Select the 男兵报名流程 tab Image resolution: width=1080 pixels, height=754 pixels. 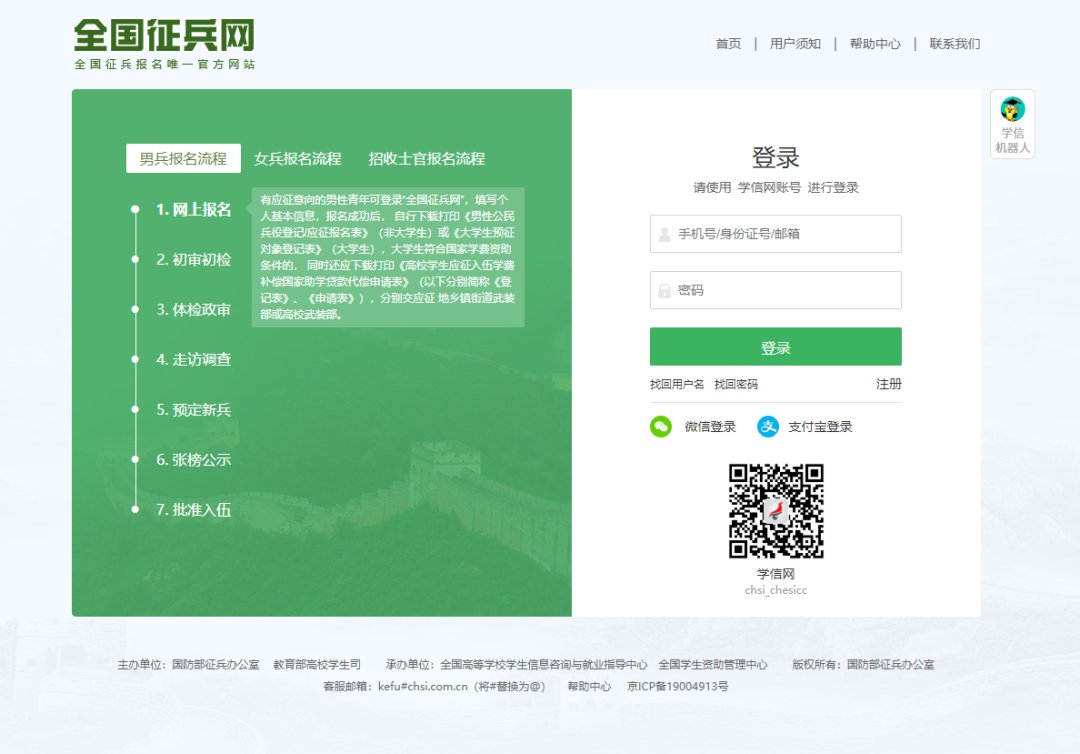[x=183, y=158]
